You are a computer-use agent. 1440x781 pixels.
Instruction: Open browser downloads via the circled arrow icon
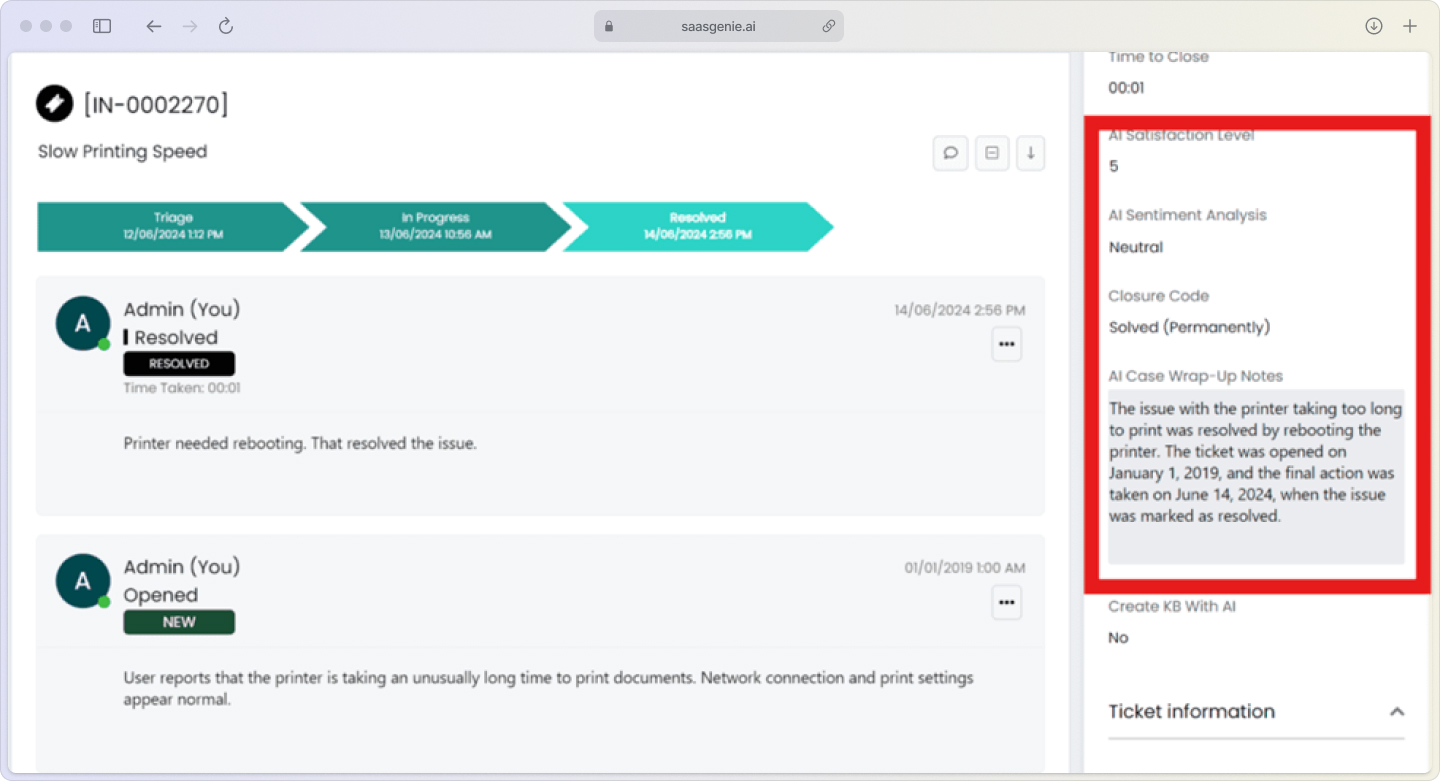tap(1373, 25)
